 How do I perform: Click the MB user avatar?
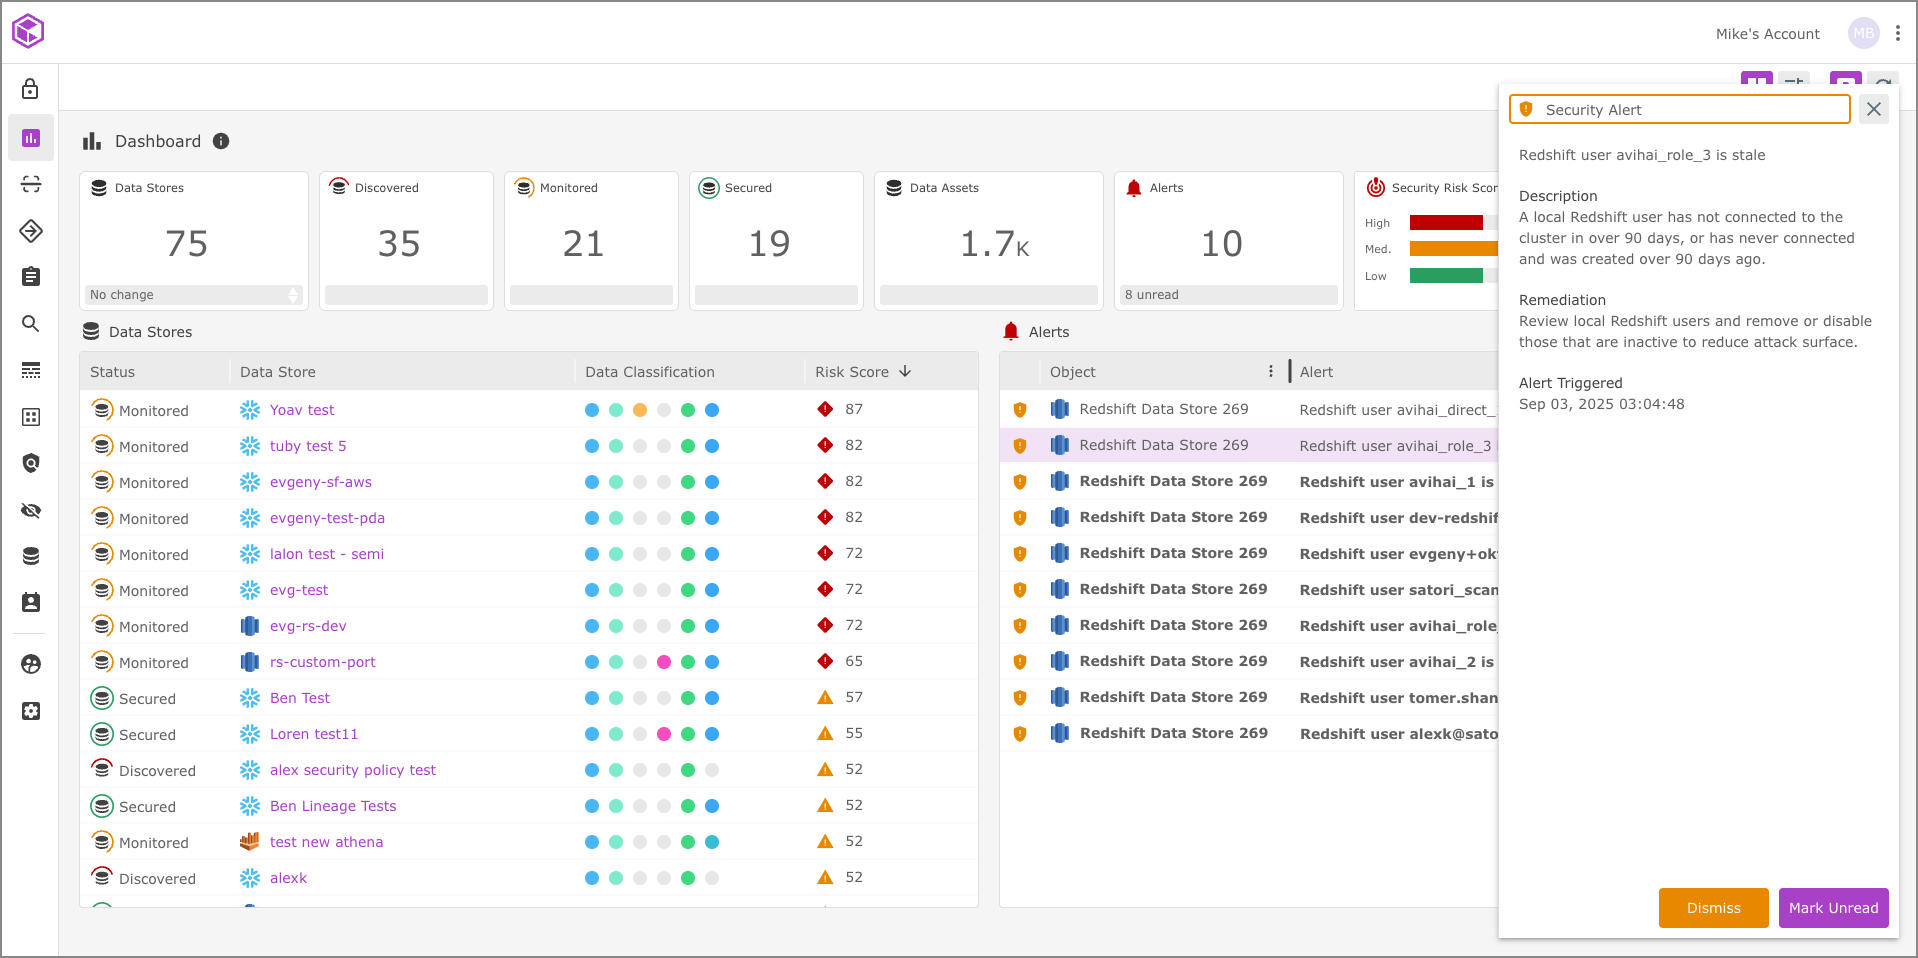tap(1863, 33)
